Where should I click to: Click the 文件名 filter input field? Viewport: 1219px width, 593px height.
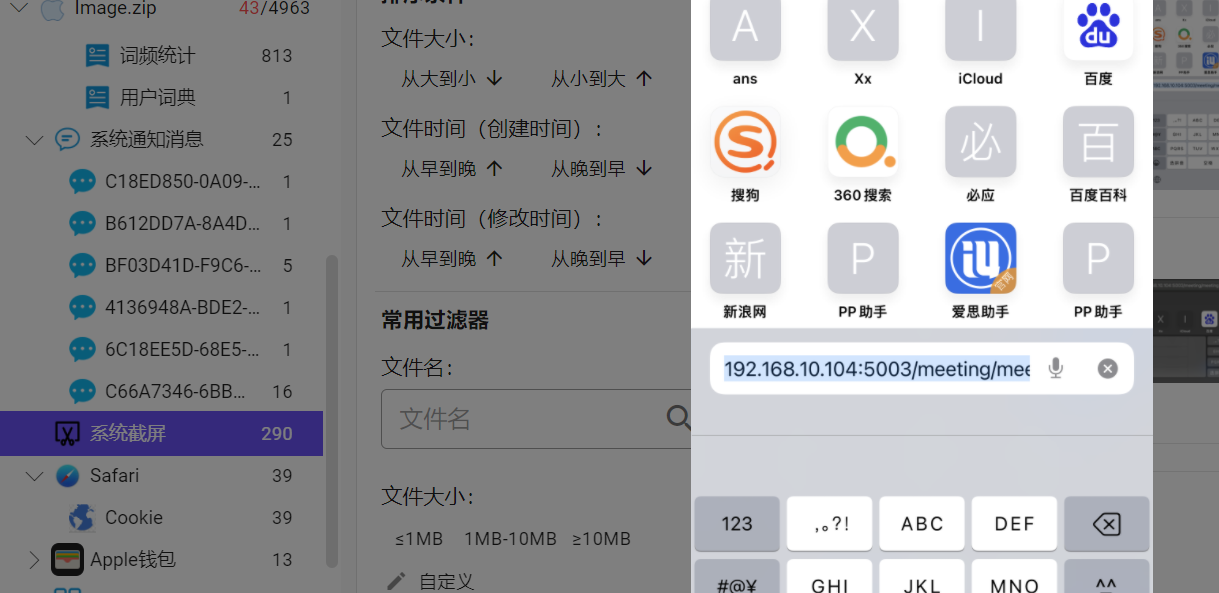[535, 419]
